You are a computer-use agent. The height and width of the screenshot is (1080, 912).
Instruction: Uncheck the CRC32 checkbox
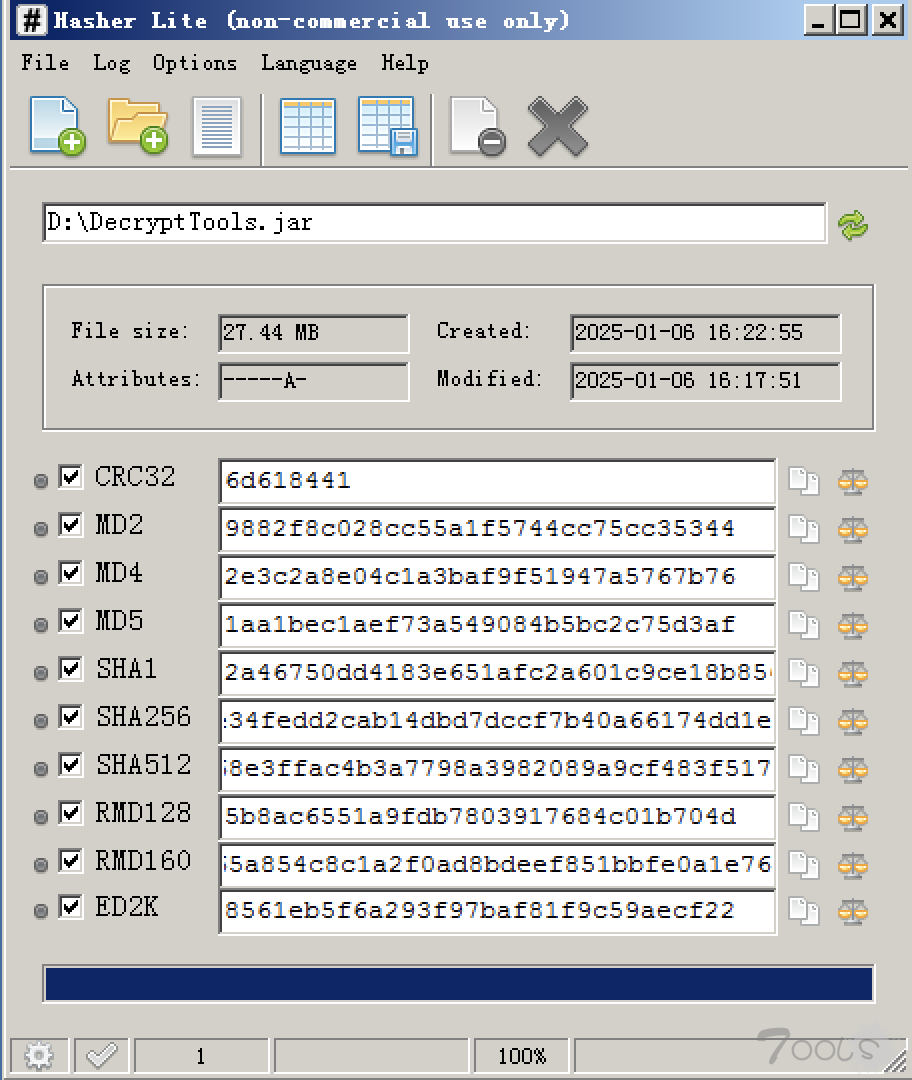pyautogui.click(x=70, y=477)
